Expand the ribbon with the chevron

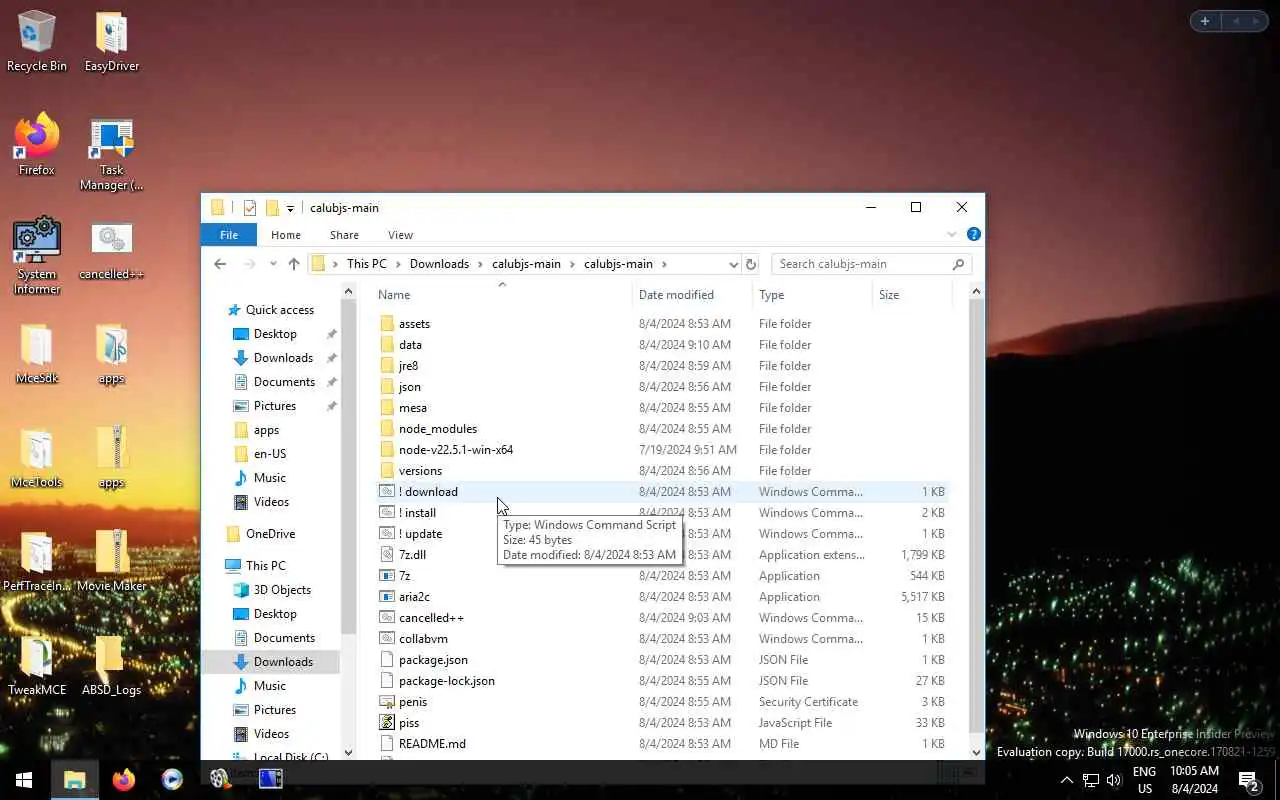pos(951,235)
